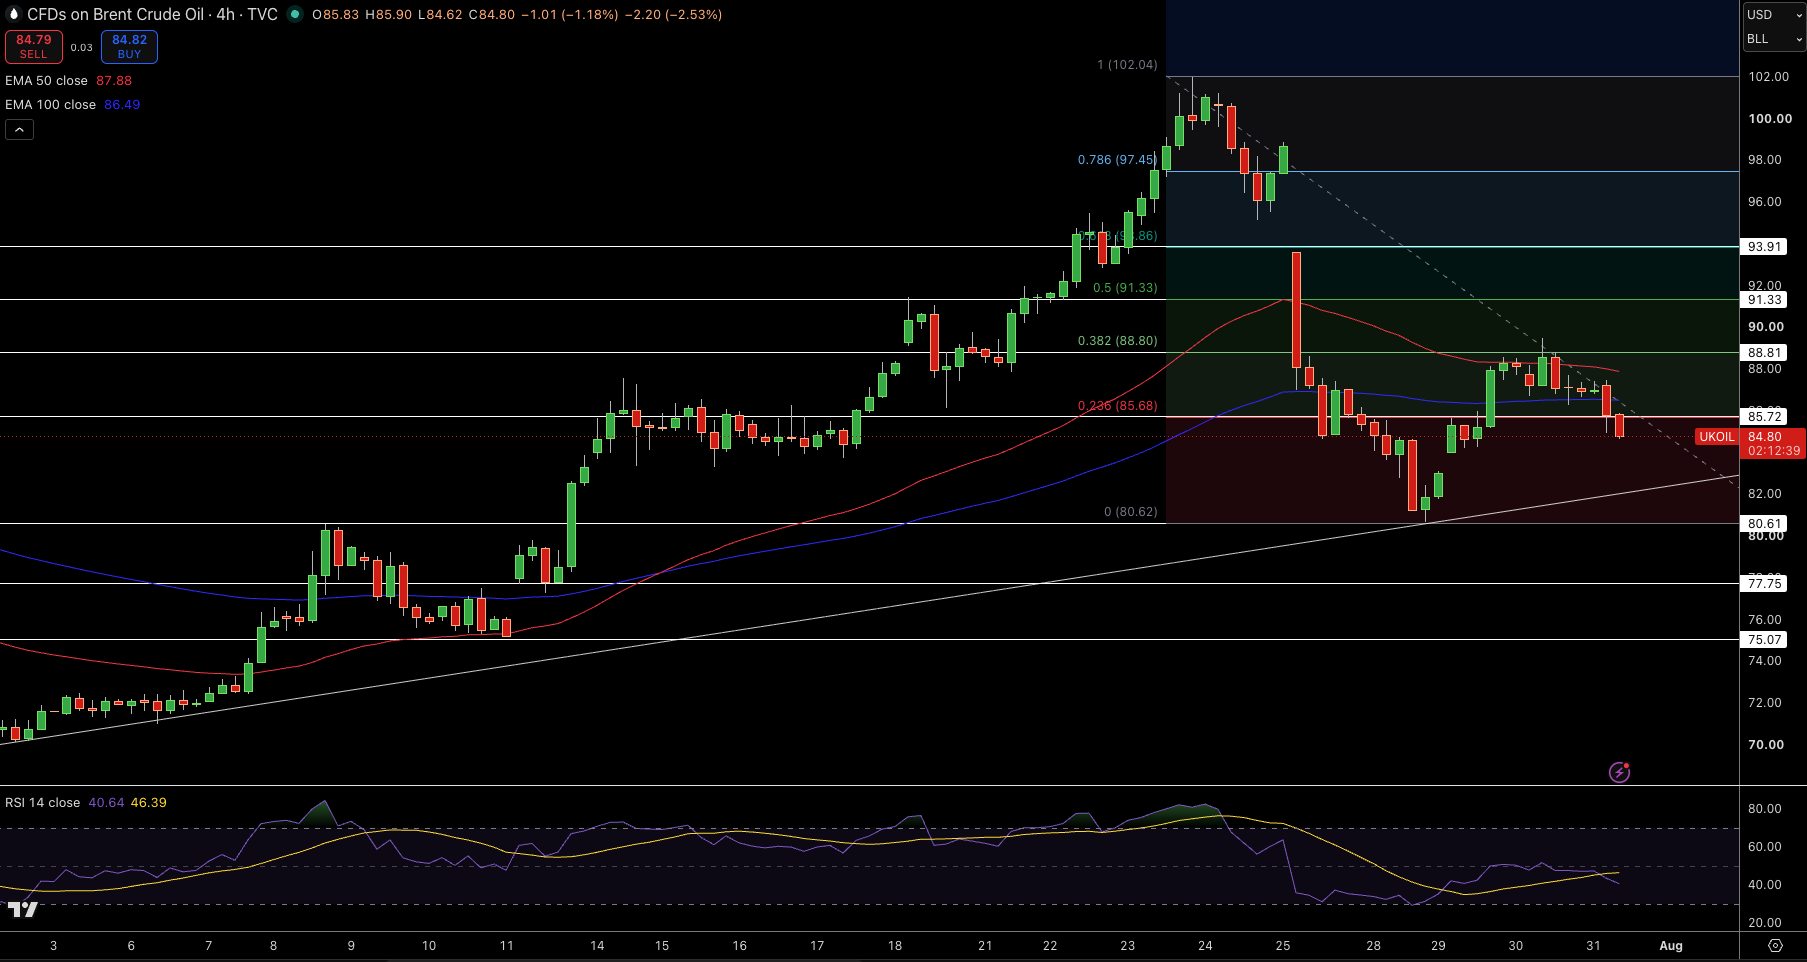Click the TradingView logo
The width and height of the screenshot is (1807, 962).
pos(23,909)
